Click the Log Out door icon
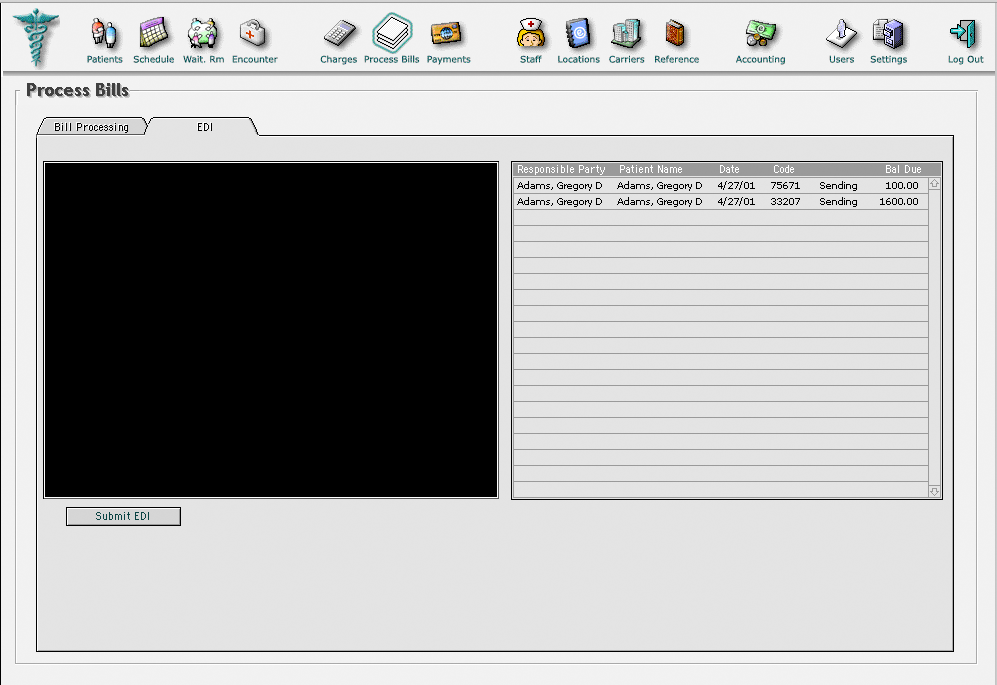 pos(964,34)
